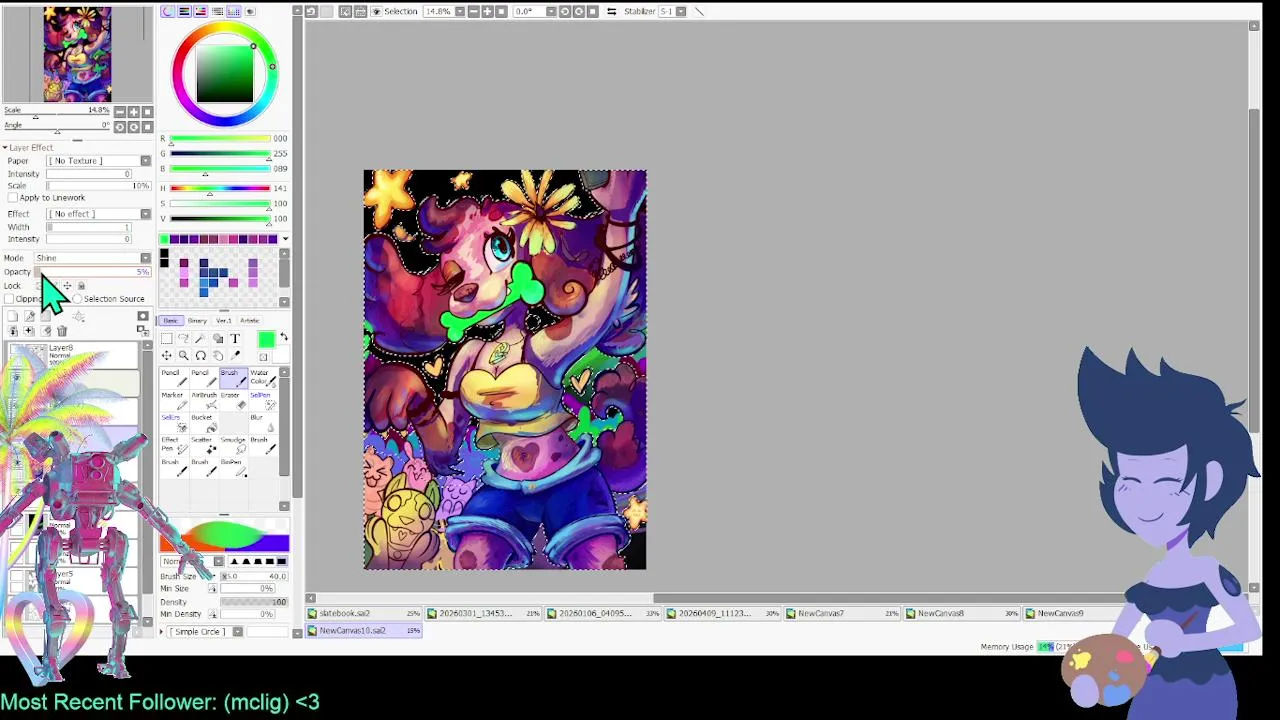Enable Apply to Linework checkbox

[x=12, y=198]
